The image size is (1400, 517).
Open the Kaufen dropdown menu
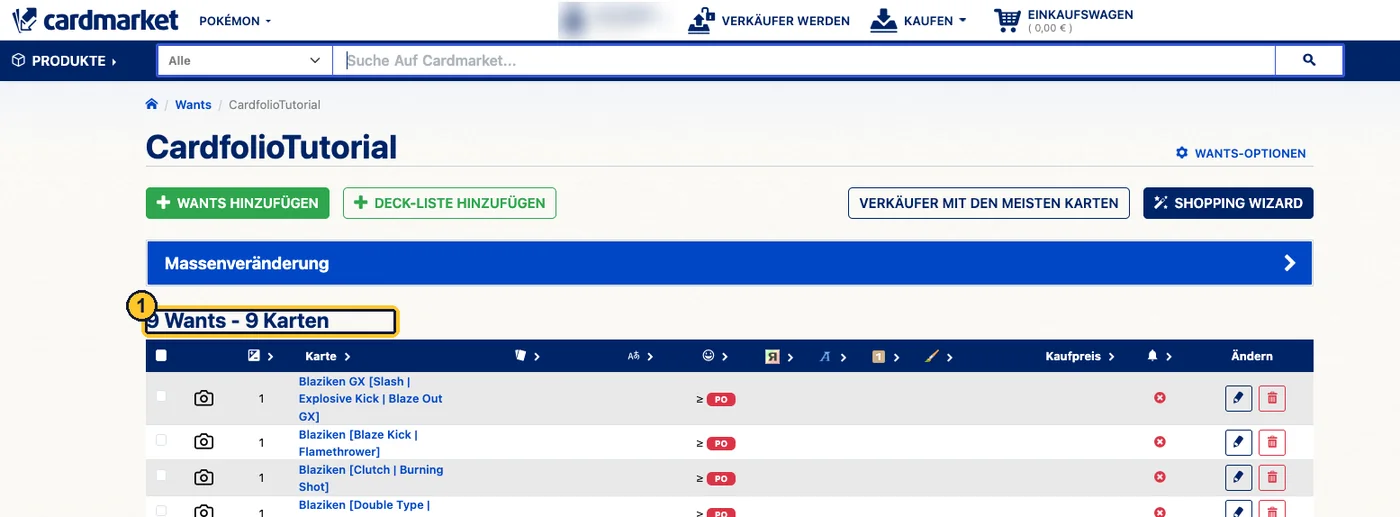919,20
